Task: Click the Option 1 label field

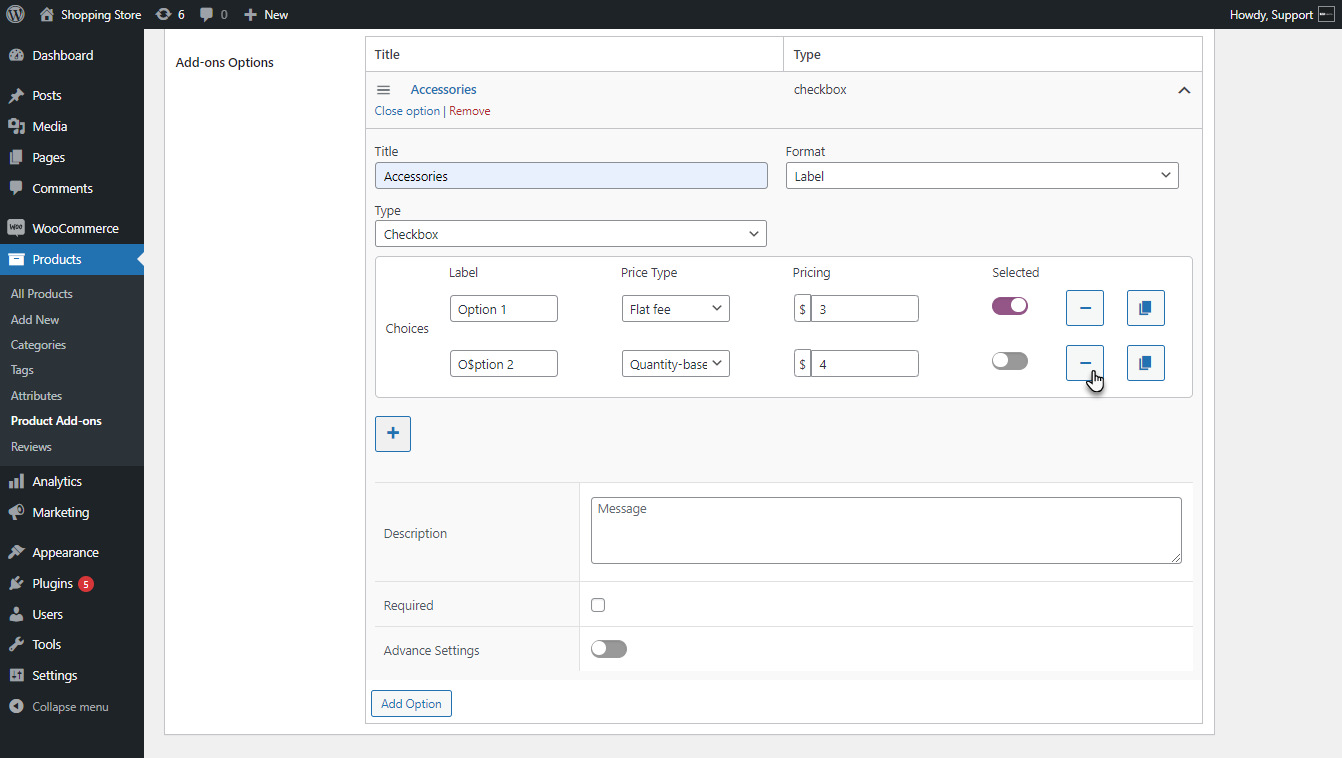Action: [x=504, y=309]
